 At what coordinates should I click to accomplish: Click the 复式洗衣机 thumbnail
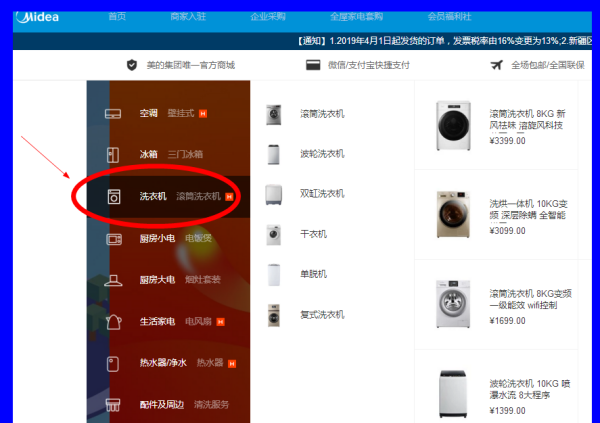pos(274,315)
